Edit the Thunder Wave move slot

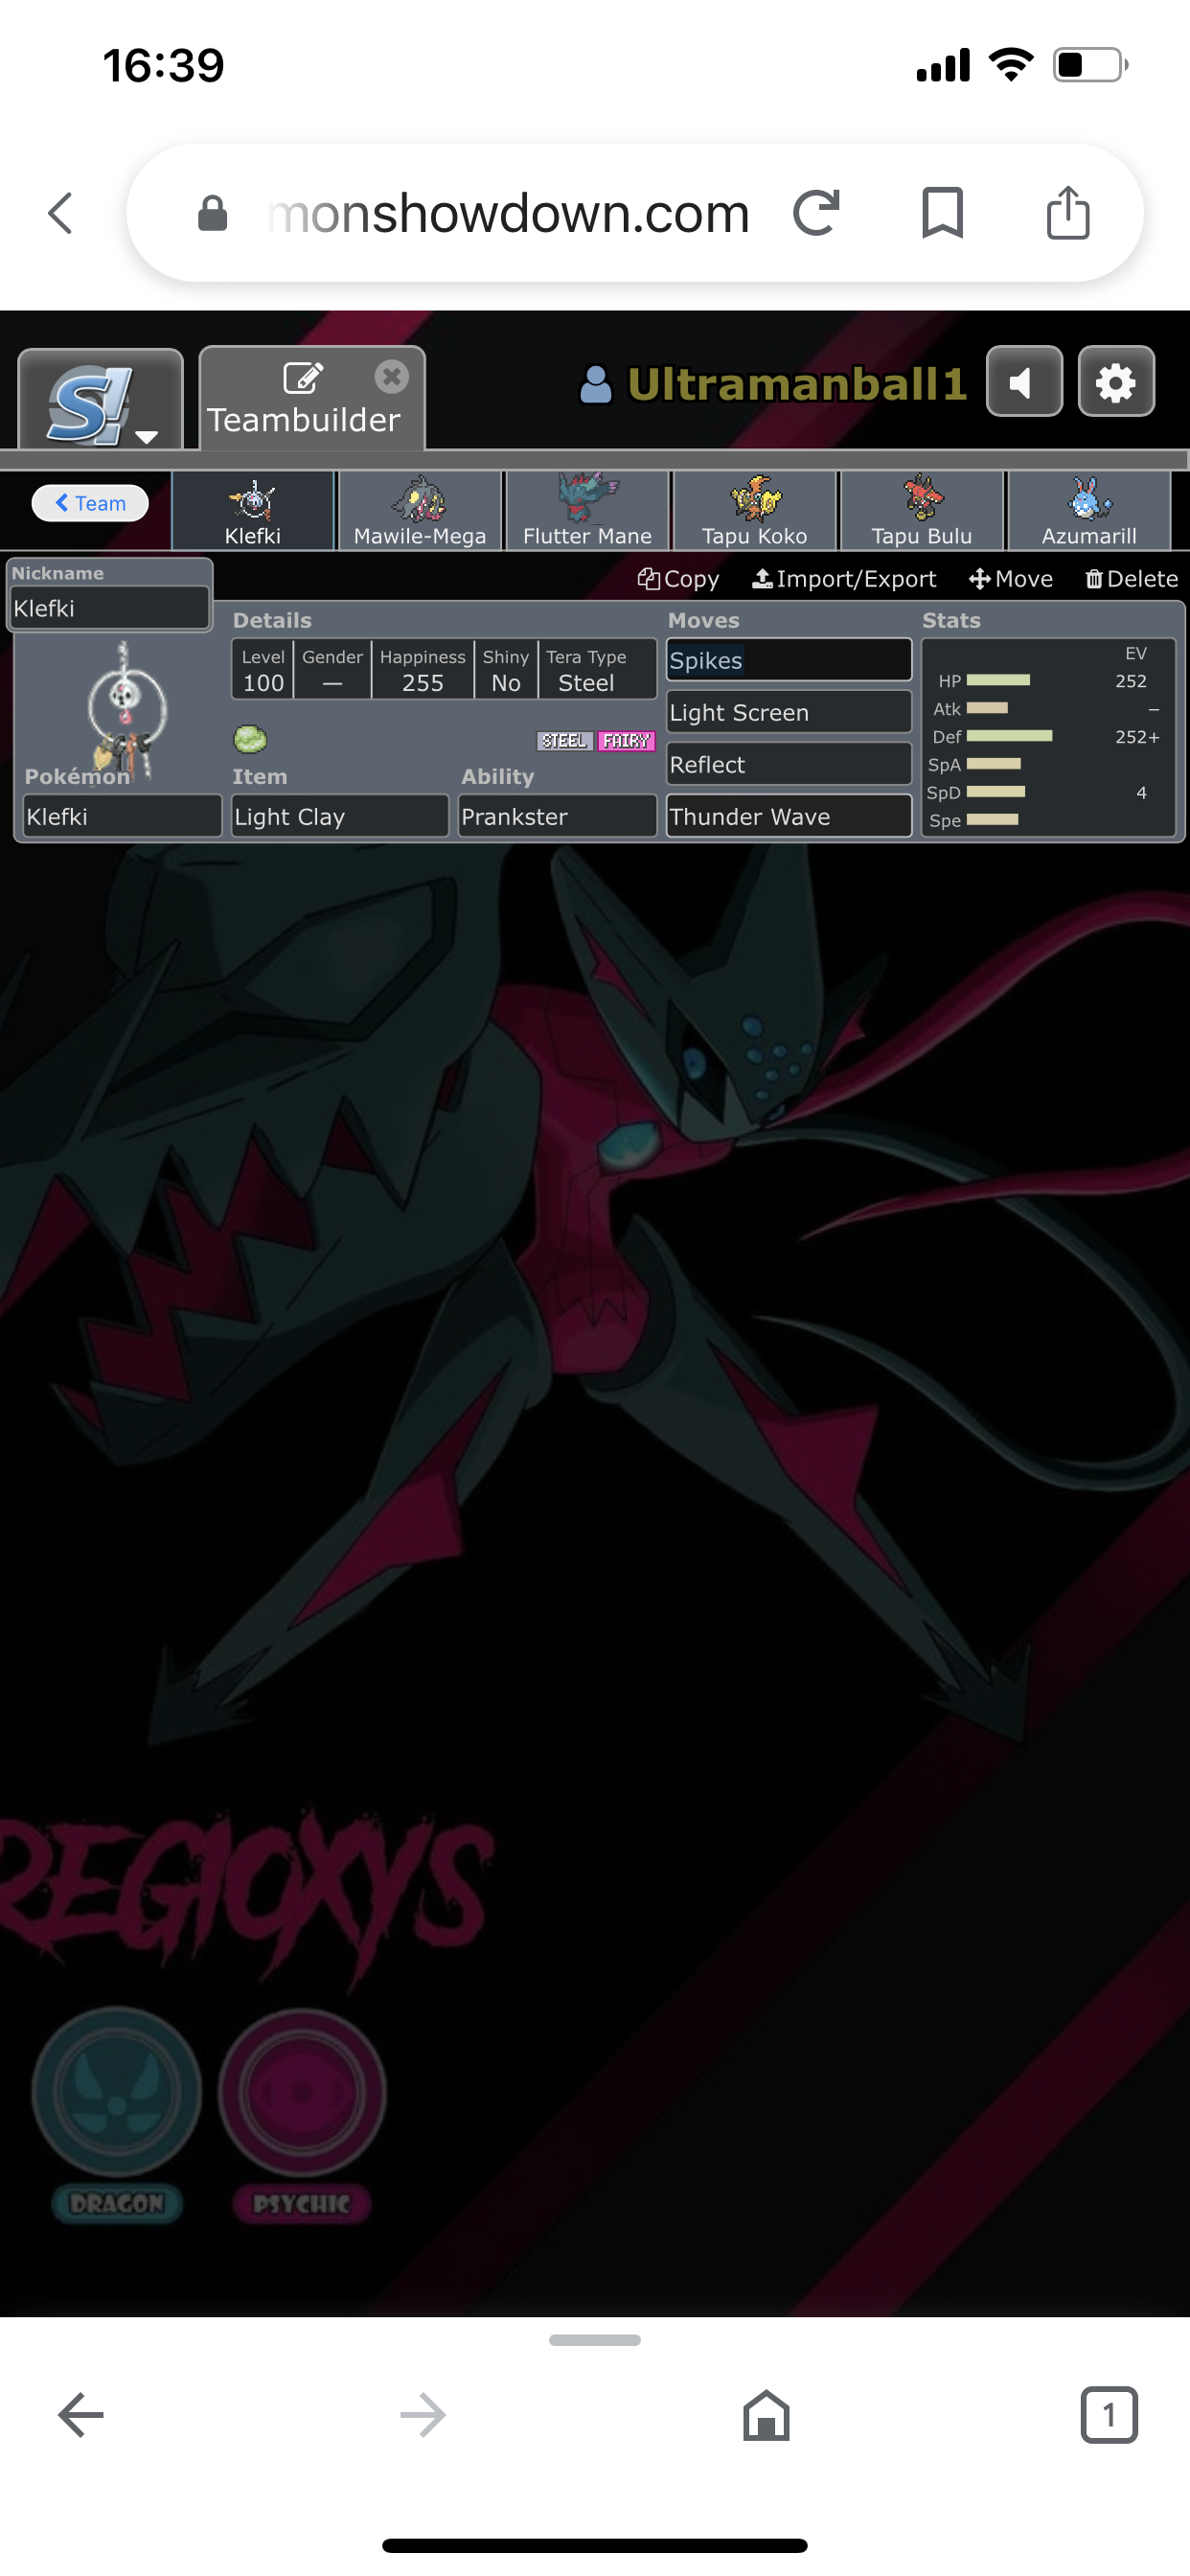pyautogui.click(x=789, y=816)
